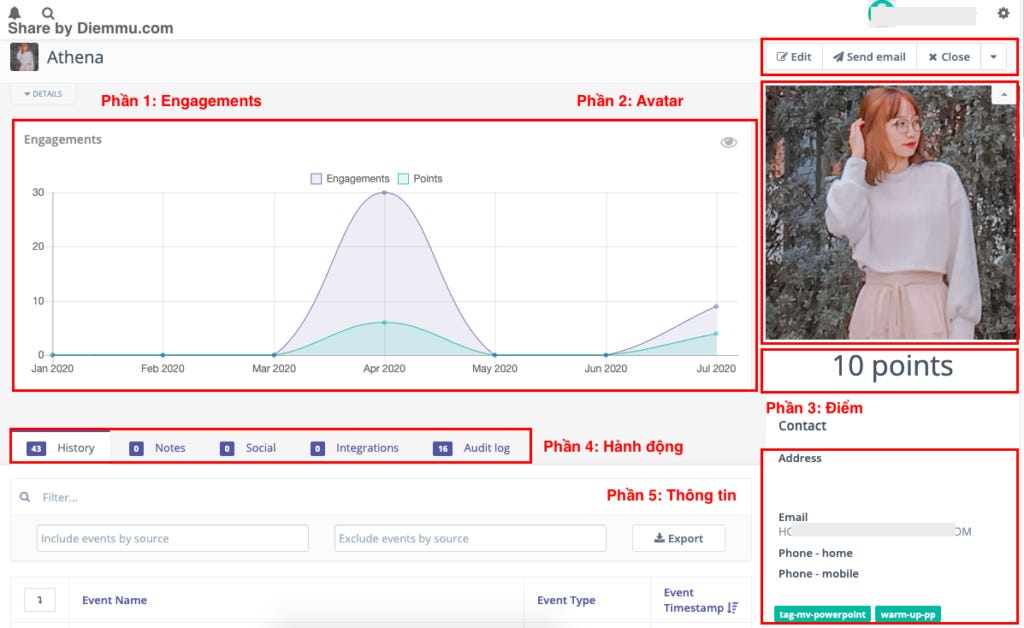Sort by the Event Timestamp column
The width and height of the screenshot is (1024, 628).
[x=701, y=600]
